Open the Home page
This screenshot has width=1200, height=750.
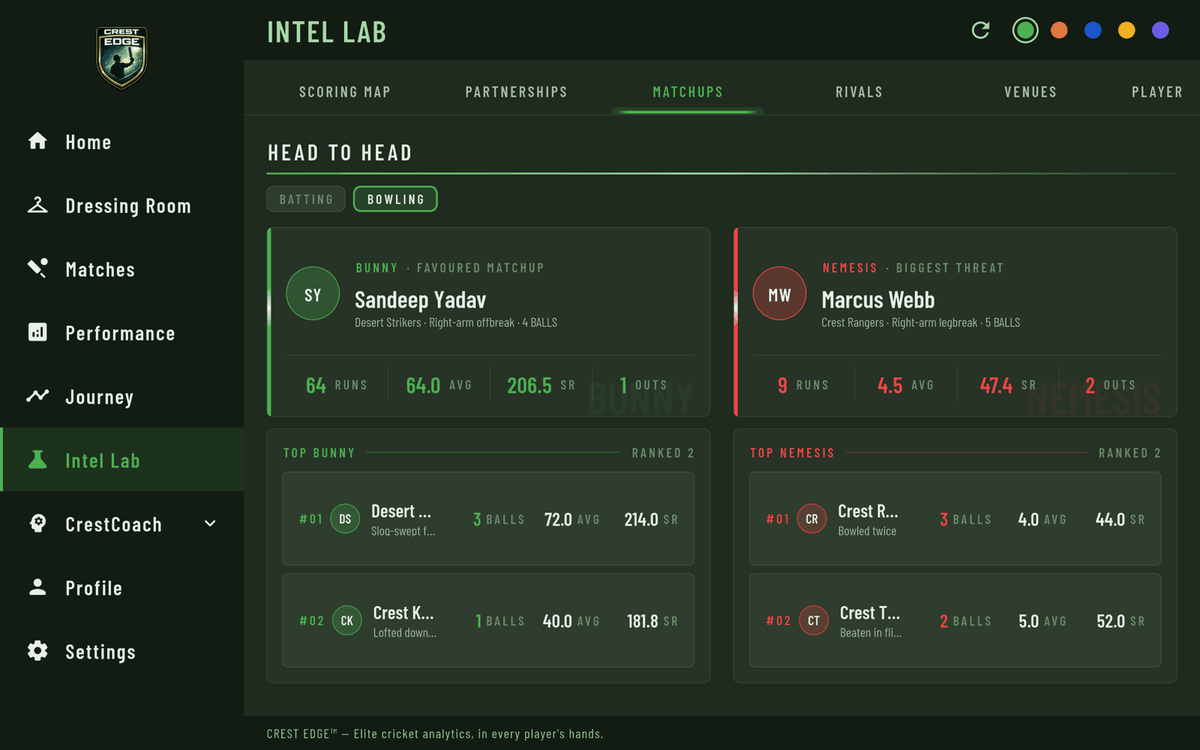point(121,142)
